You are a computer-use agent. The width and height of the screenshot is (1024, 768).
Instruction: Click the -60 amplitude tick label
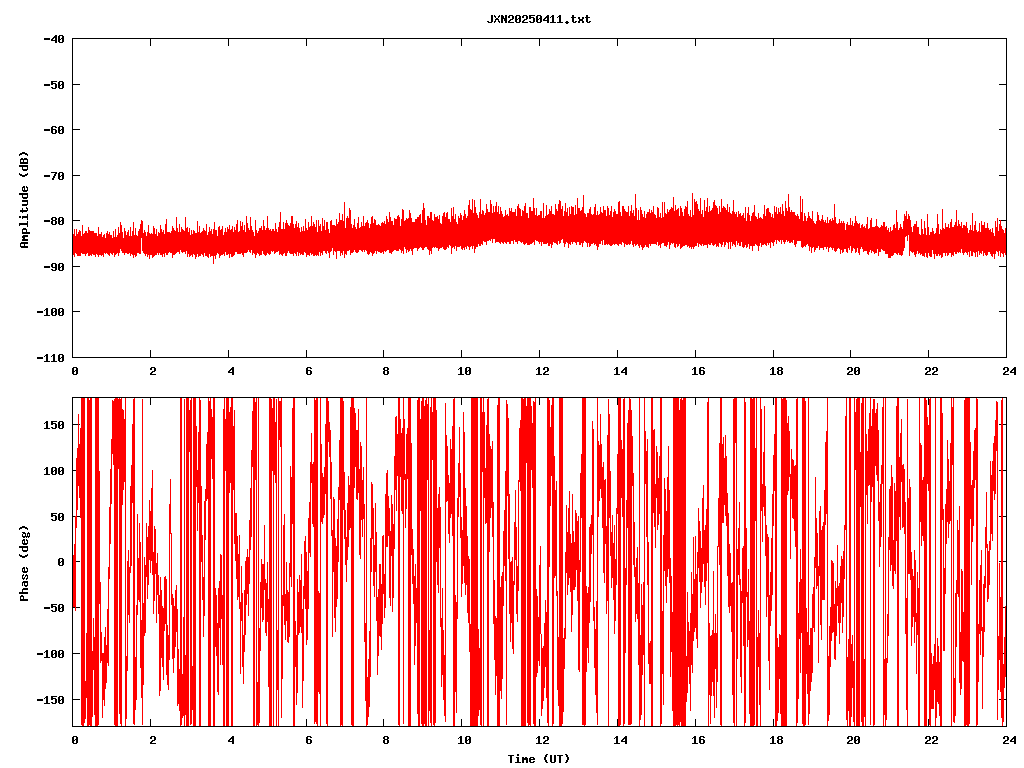tap(54, 130)
